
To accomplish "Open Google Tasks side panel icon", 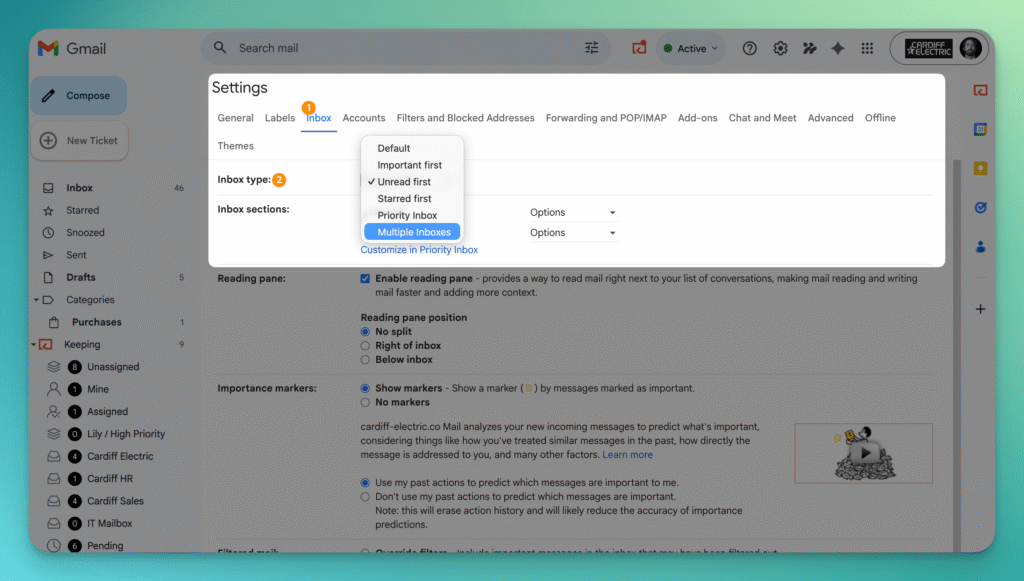I will 980,208.
